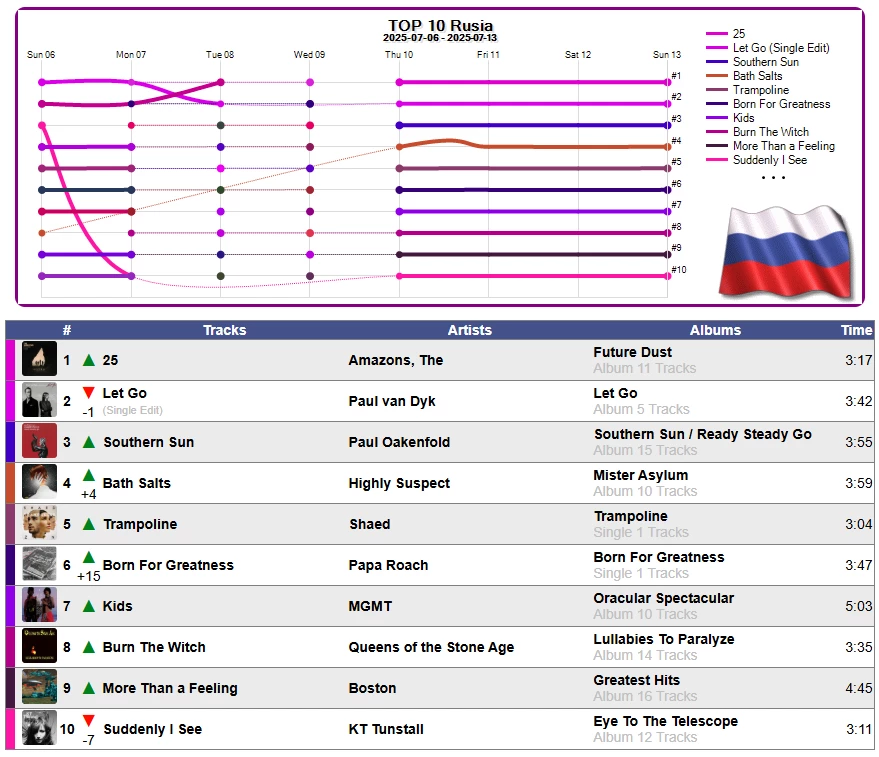Select the Suddenly I See cover thumbnail
Image resolution: width=879 pixels, height=757 pixels.
click(39, 727)
